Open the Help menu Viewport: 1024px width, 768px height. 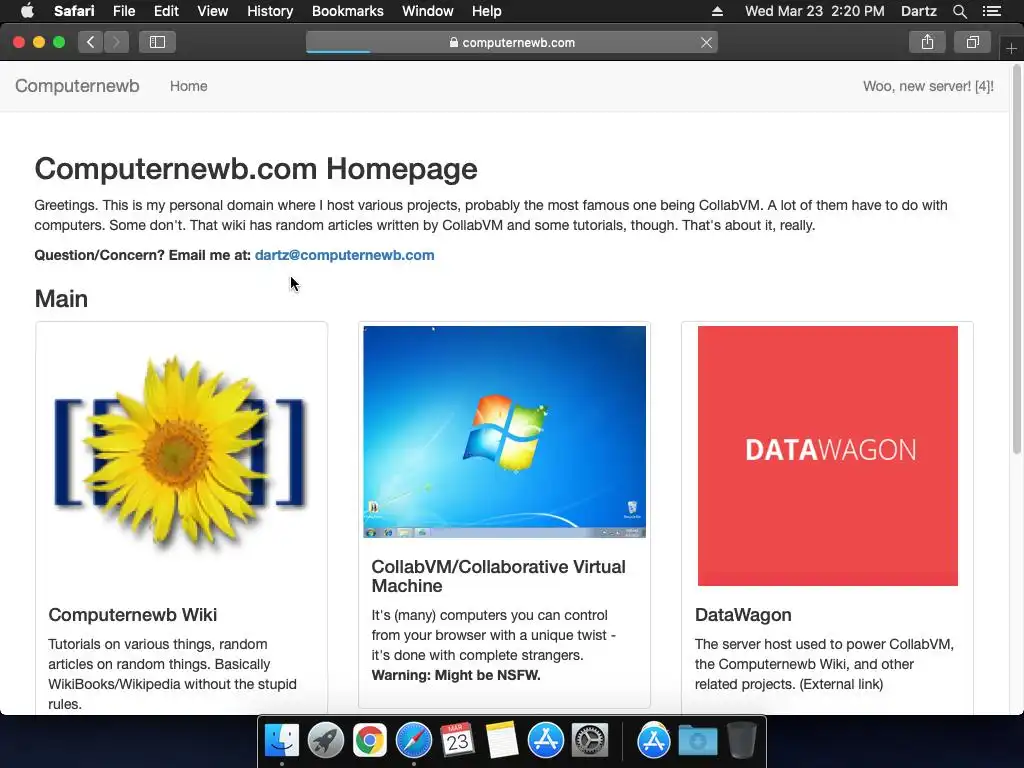coord(487,11)
